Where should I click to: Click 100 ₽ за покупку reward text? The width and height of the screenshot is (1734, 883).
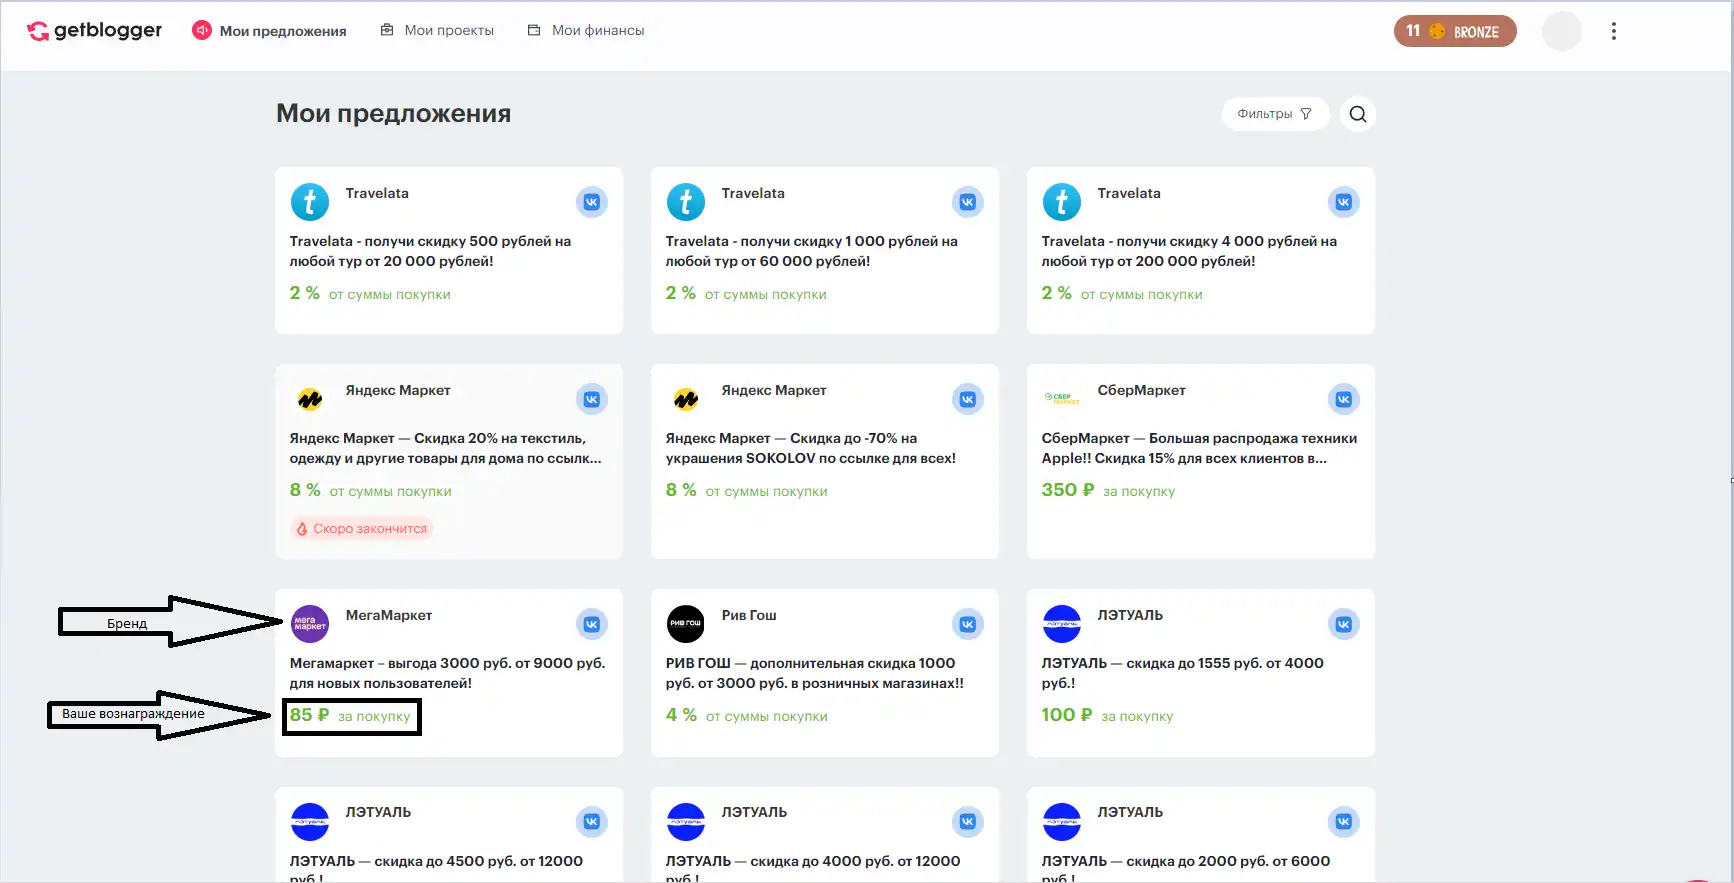tap(1107, 715)
